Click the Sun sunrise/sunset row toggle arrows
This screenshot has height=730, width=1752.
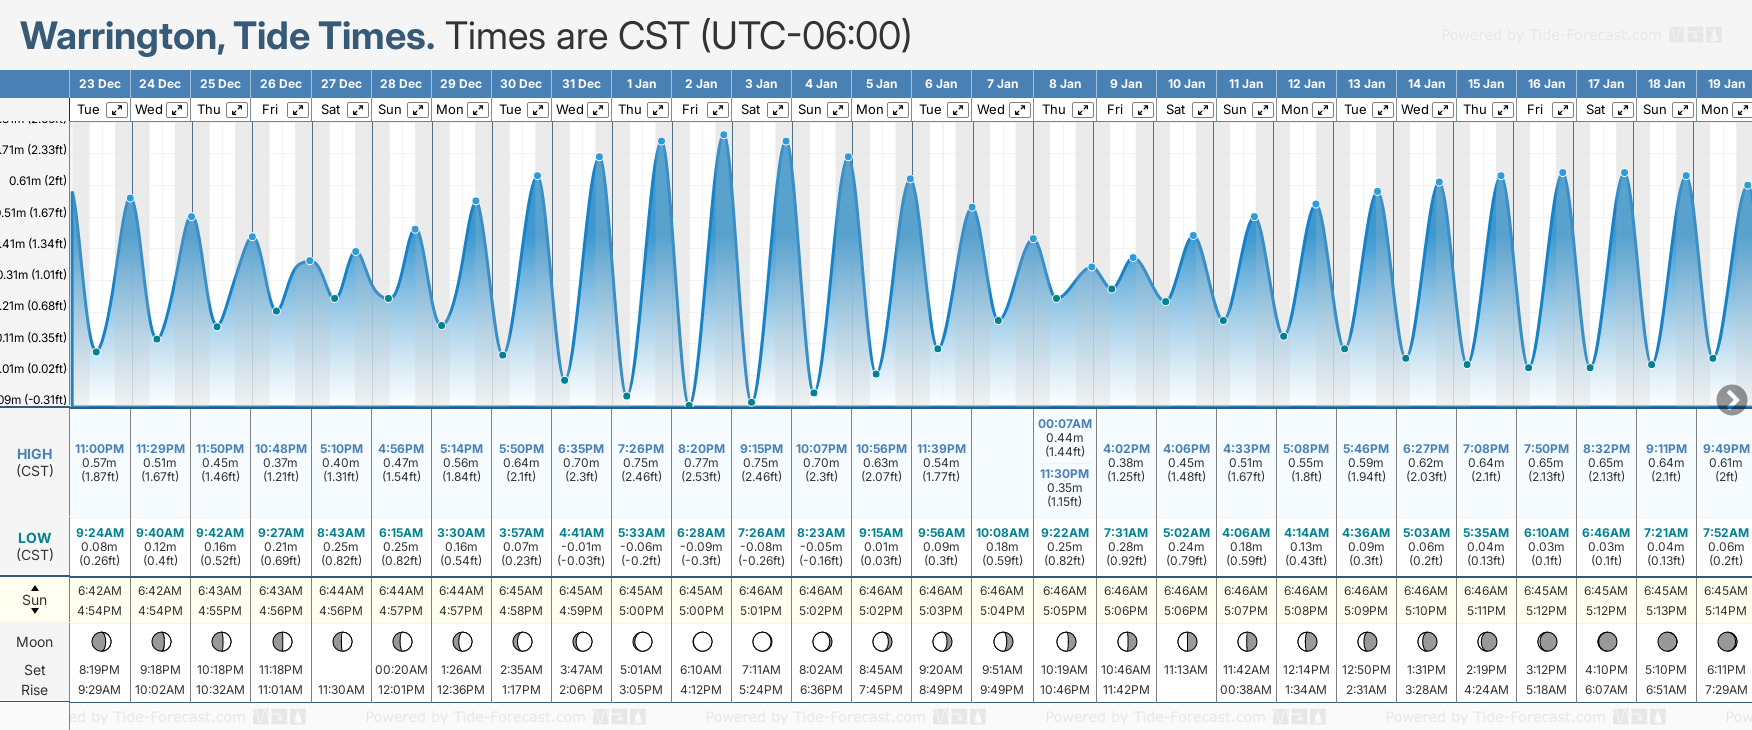(35, 600)
